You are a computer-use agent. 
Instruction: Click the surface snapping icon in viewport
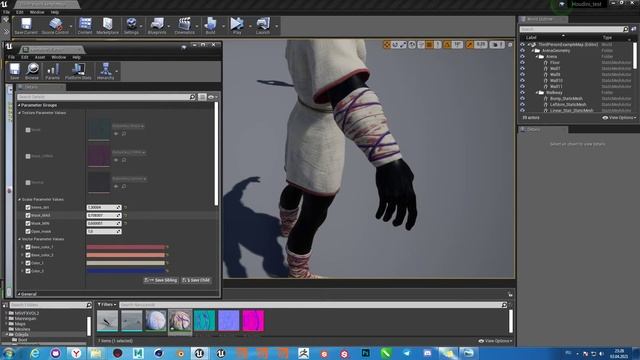pos(421,44)
